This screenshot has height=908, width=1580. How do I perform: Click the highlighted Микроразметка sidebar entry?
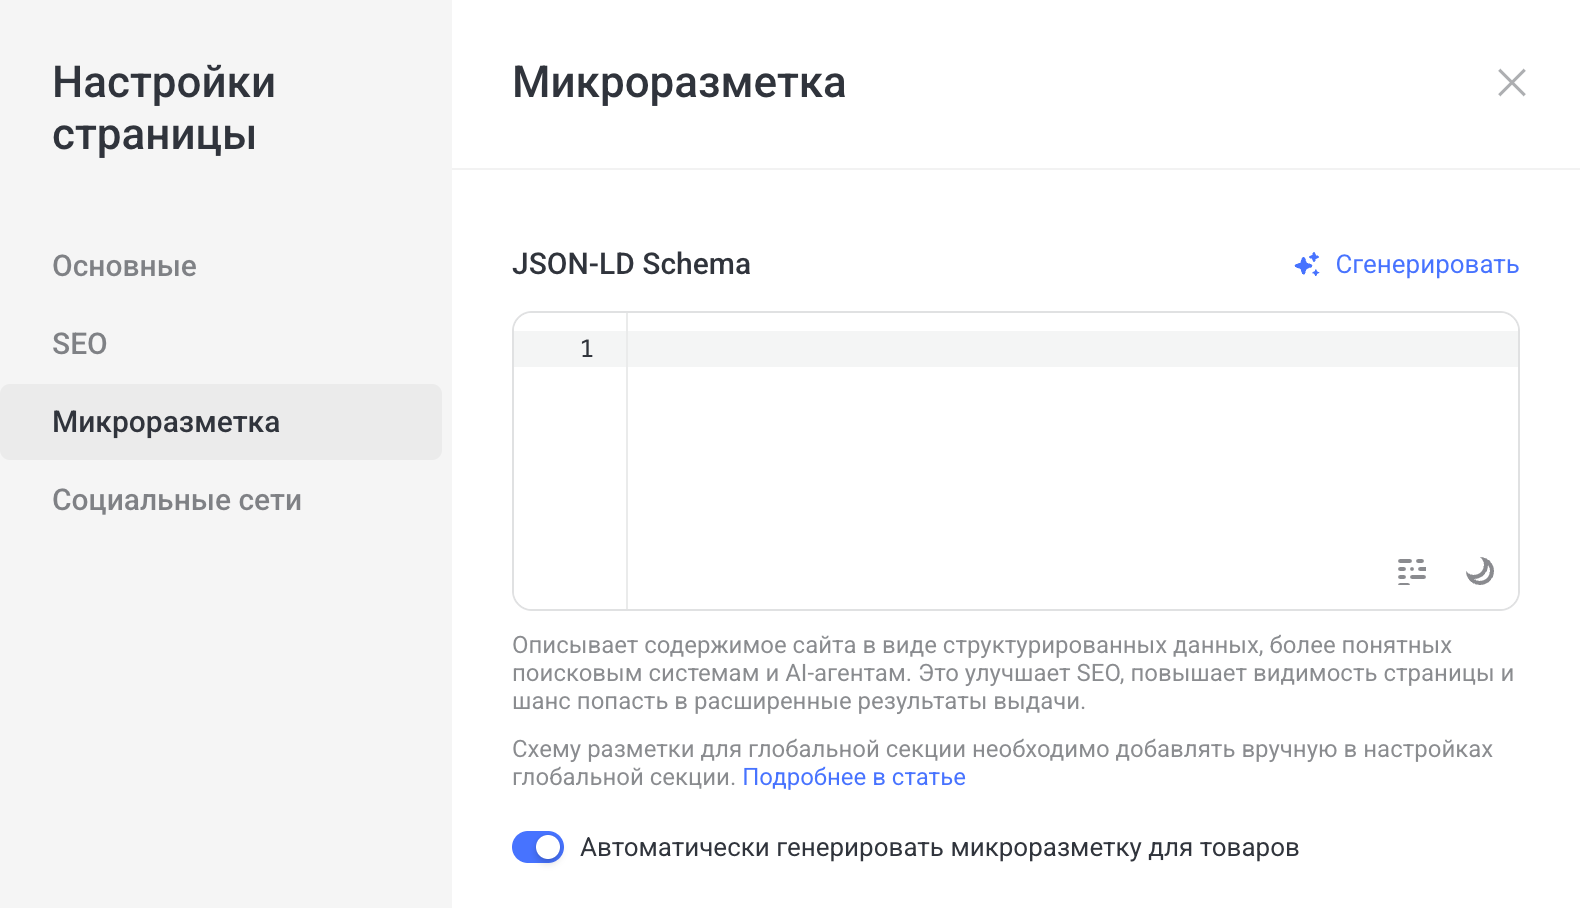[x=166, y=422]
